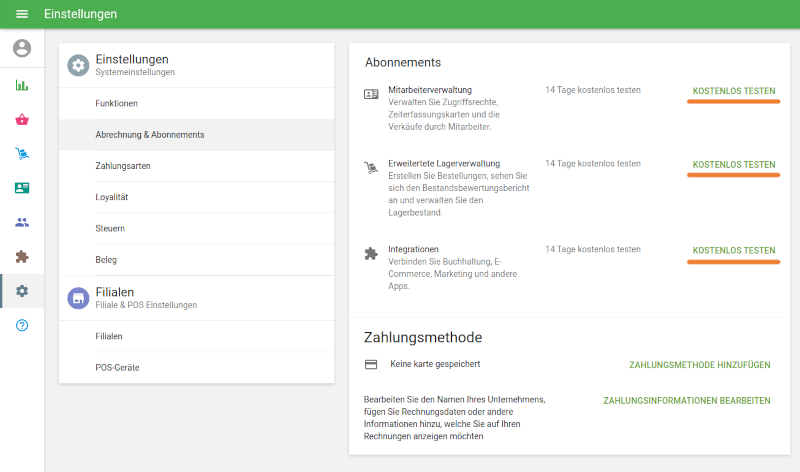Click '14 Tage kostenlos testen' beside Integrationen
Image resolution: width=800 pixels, height=472 pixels.
[x=593, y=249]
